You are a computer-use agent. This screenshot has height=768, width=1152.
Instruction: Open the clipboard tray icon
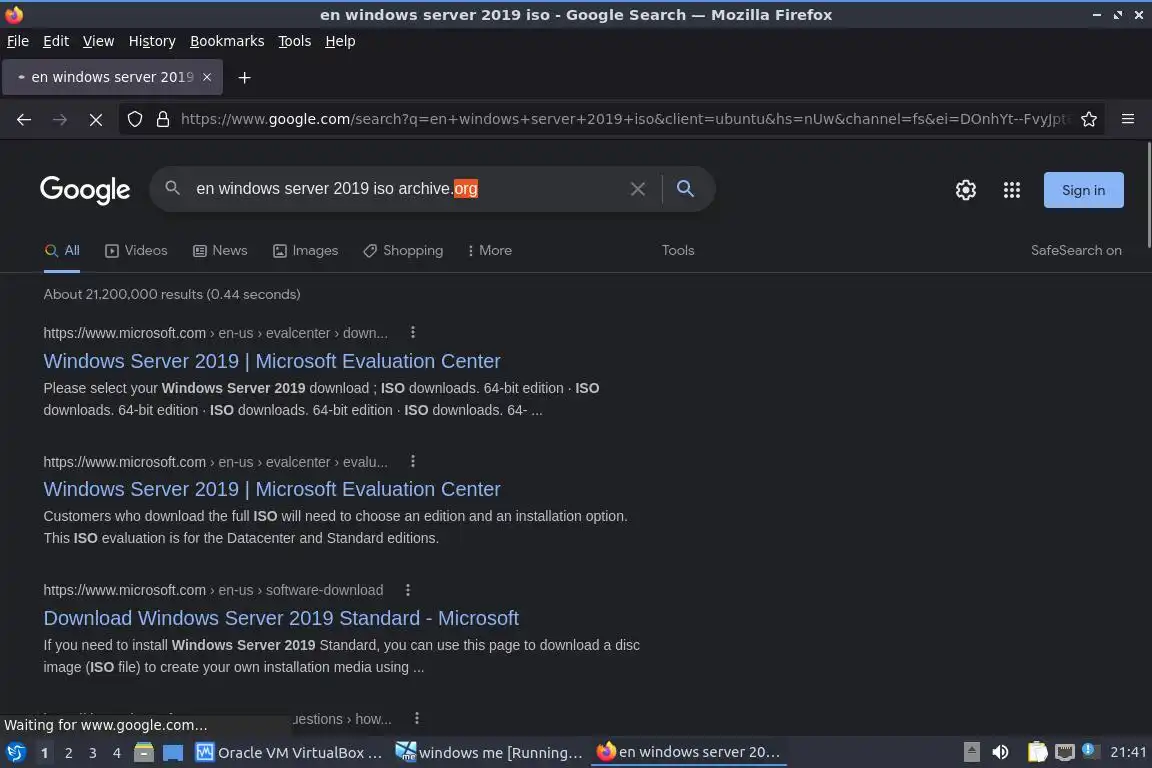coord(1037,752)
